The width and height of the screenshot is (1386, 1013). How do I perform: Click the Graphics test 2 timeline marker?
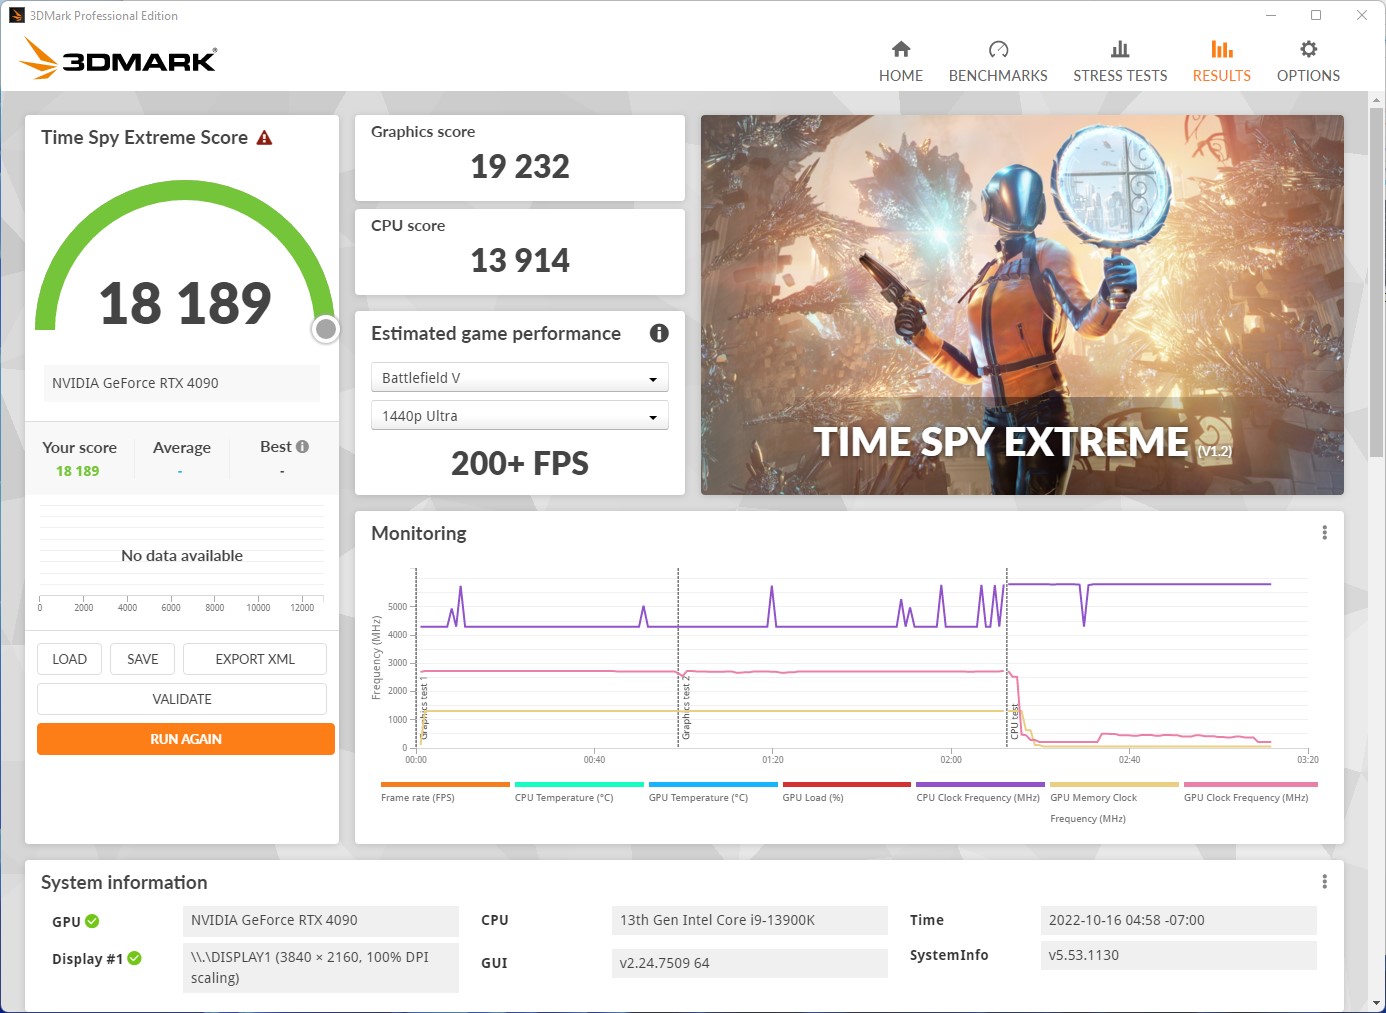click(686, 707)
